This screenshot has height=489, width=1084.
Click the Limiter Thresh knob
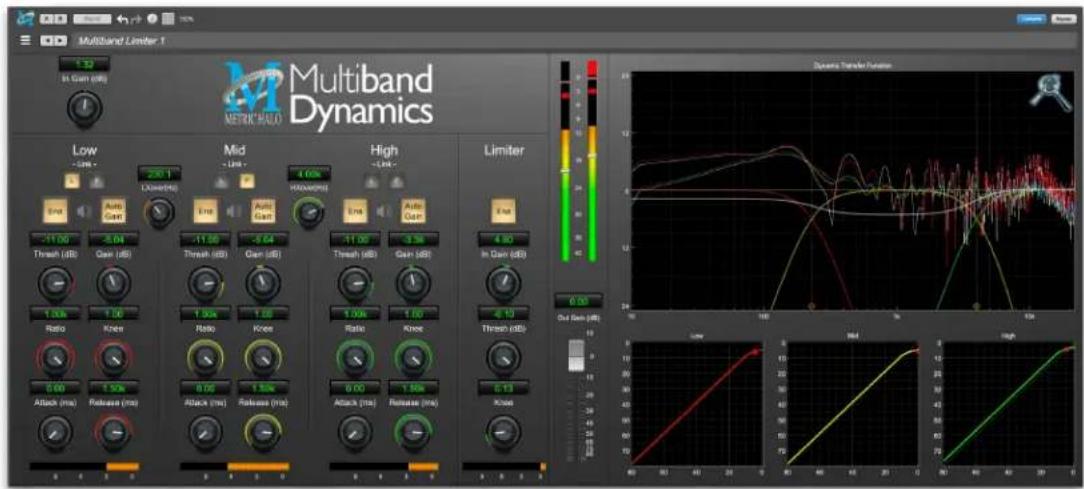click(x=503, y=358)
